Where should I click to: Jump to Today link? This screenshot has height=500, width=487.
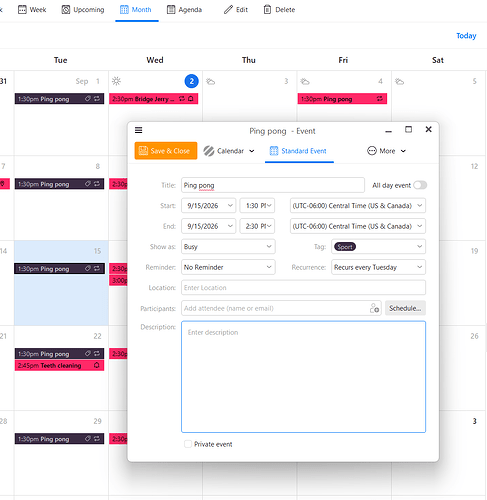point(466,36)
